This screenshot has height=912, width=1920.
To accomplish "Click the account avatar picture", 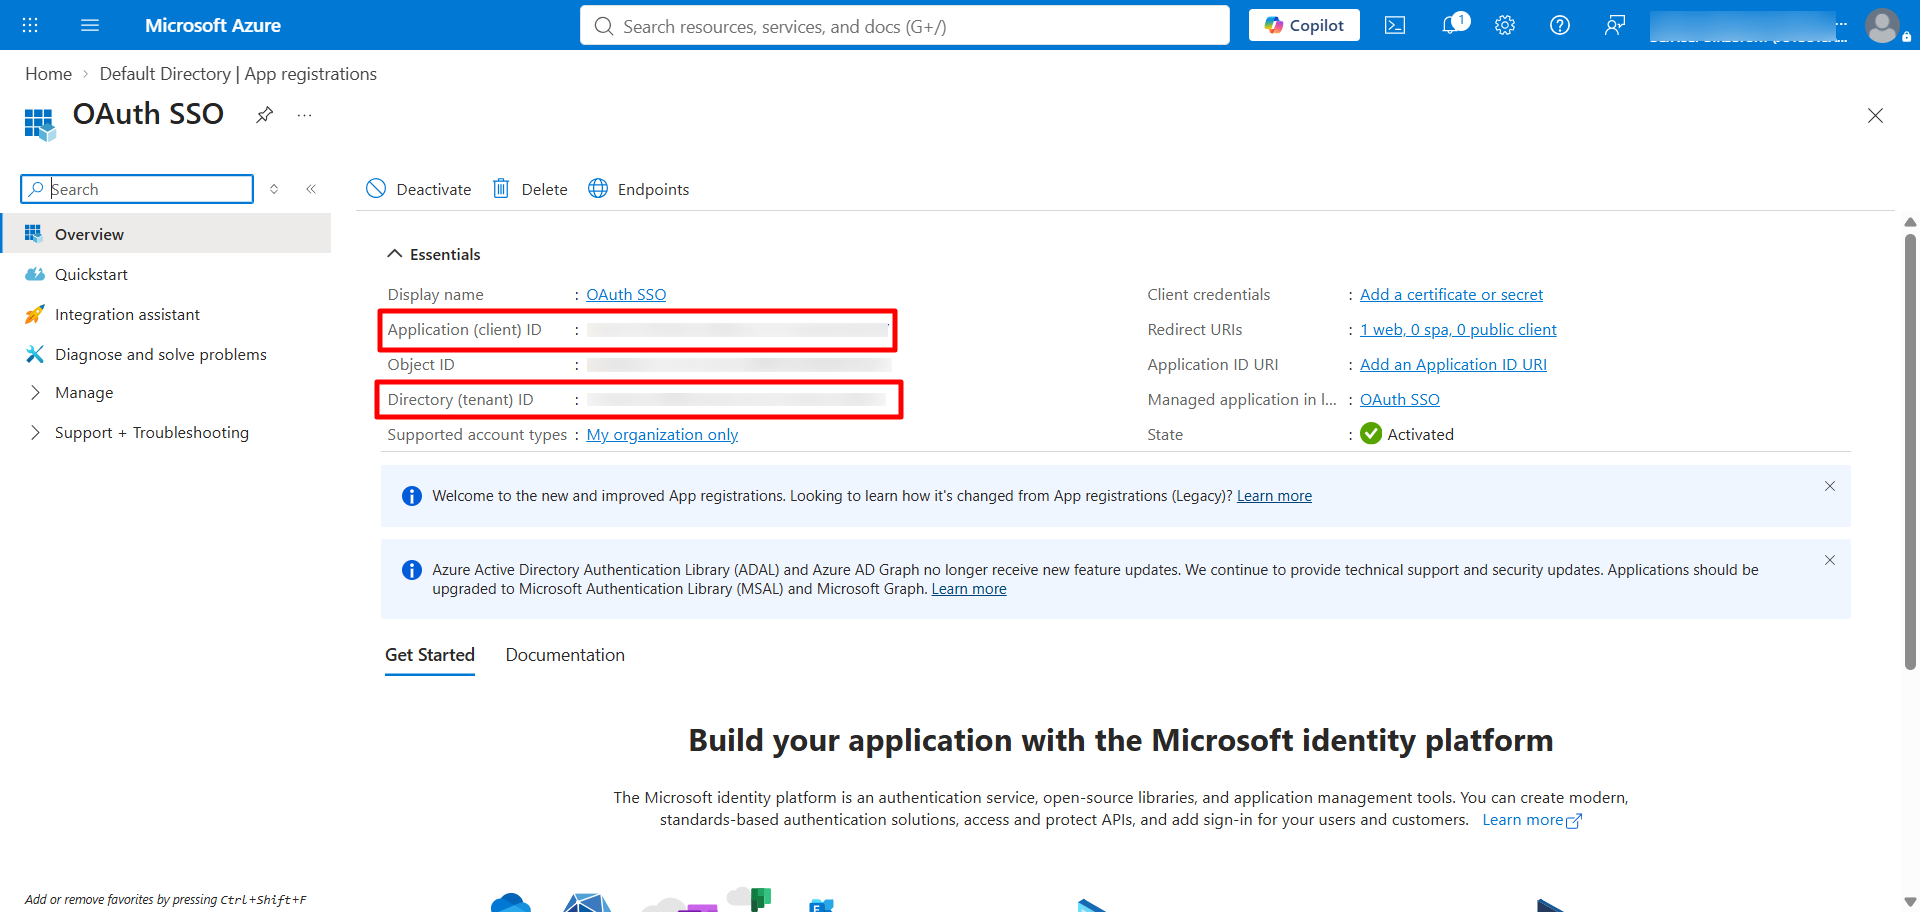I will click(x=1883, y=25).
